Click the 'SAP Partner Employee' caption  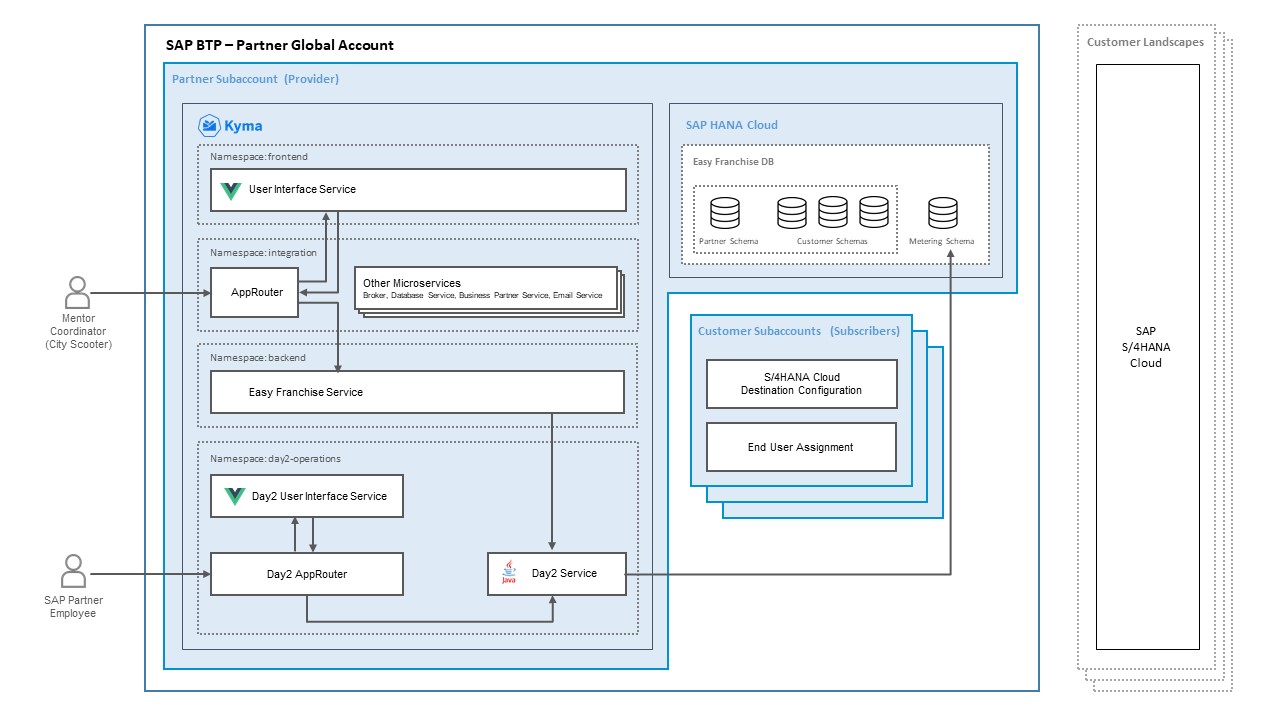pos(73,607)
